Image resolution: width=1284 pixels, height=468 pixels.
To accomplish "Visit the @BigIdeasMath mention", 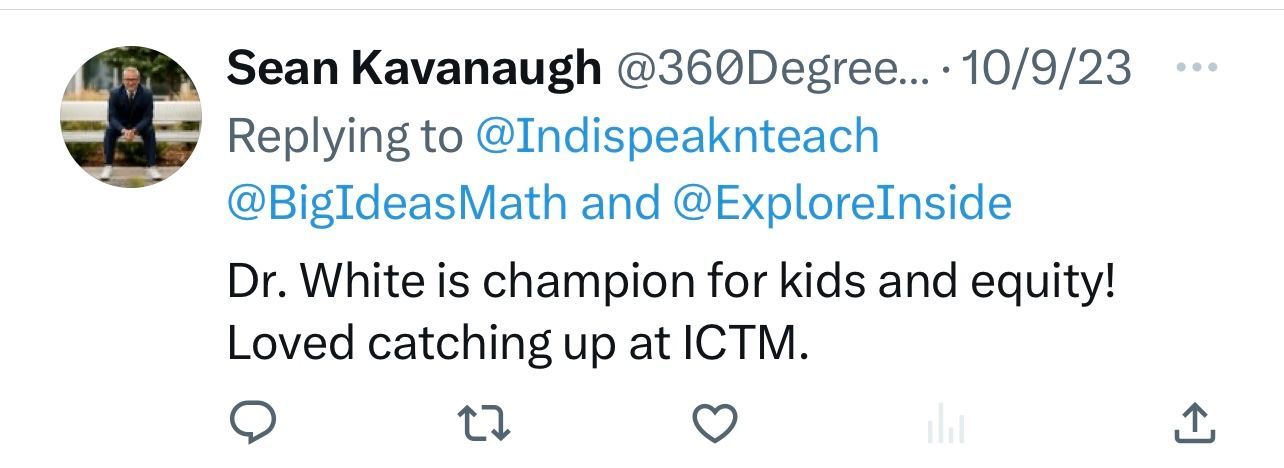I will 397,204.
